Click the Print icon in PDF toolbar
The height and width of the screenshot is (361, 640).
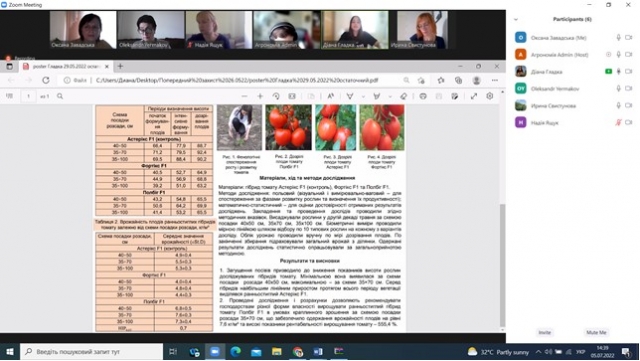pos(423,96)
